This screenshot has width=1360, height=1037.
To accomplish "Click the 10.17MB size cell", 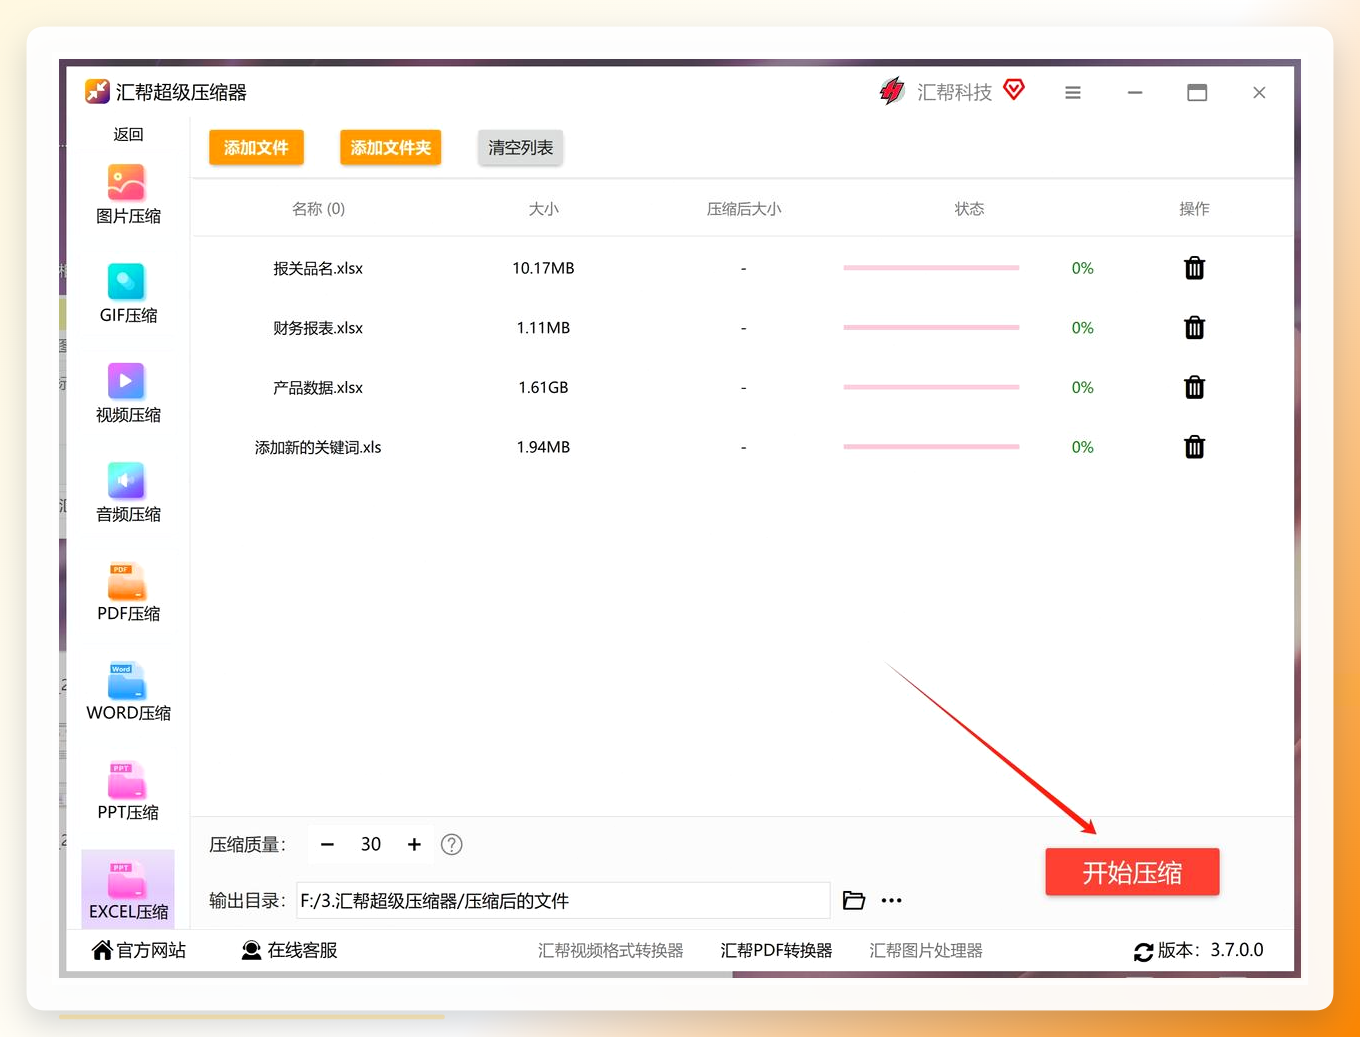I will coord(543,268).
